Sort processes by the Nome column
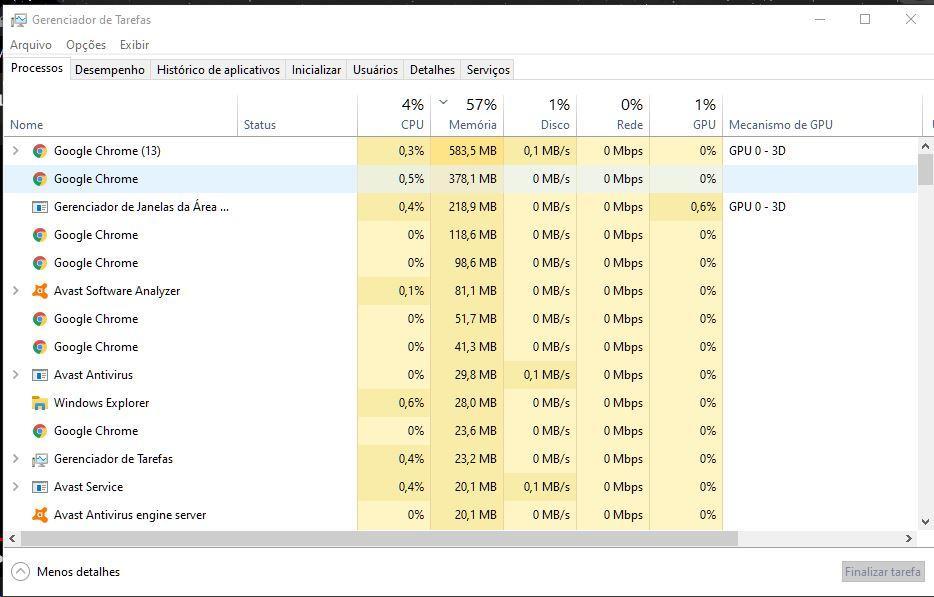 tap(121, 116)
